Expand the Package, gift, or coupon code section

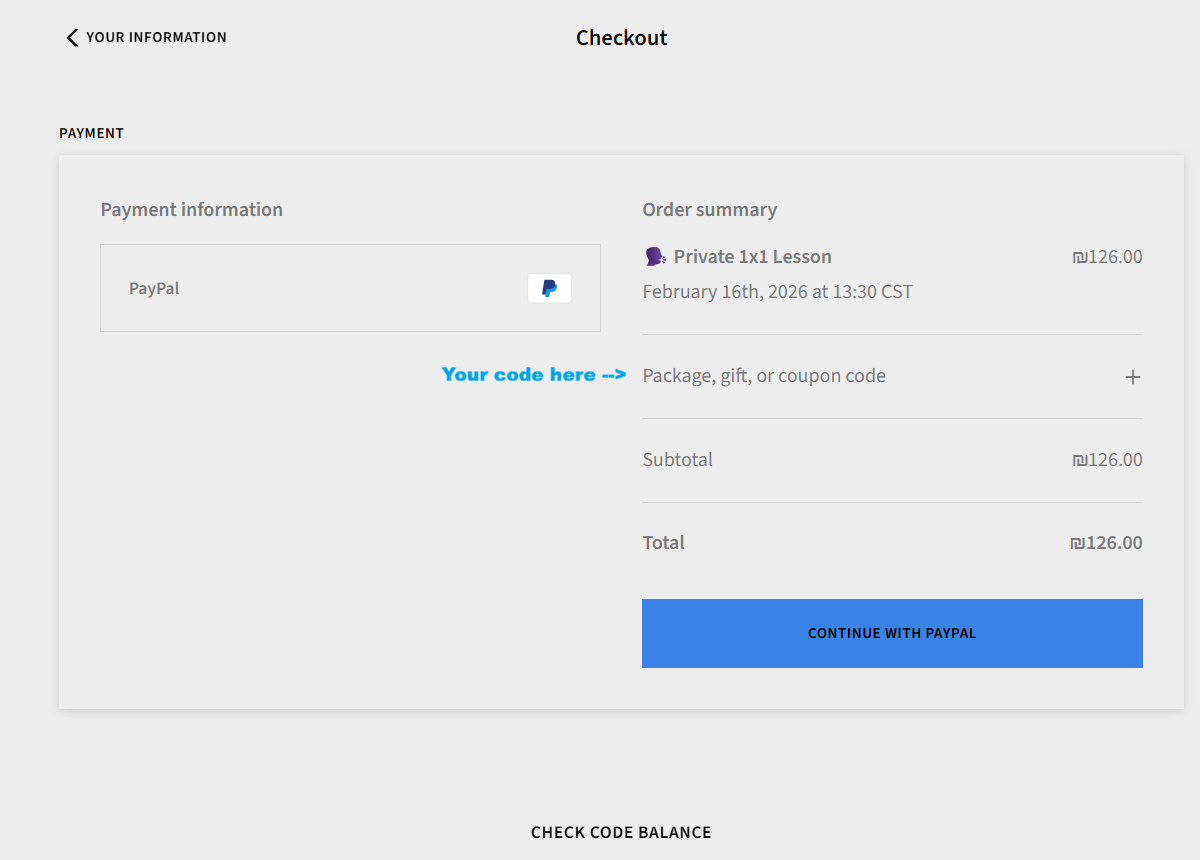(764, 375)
